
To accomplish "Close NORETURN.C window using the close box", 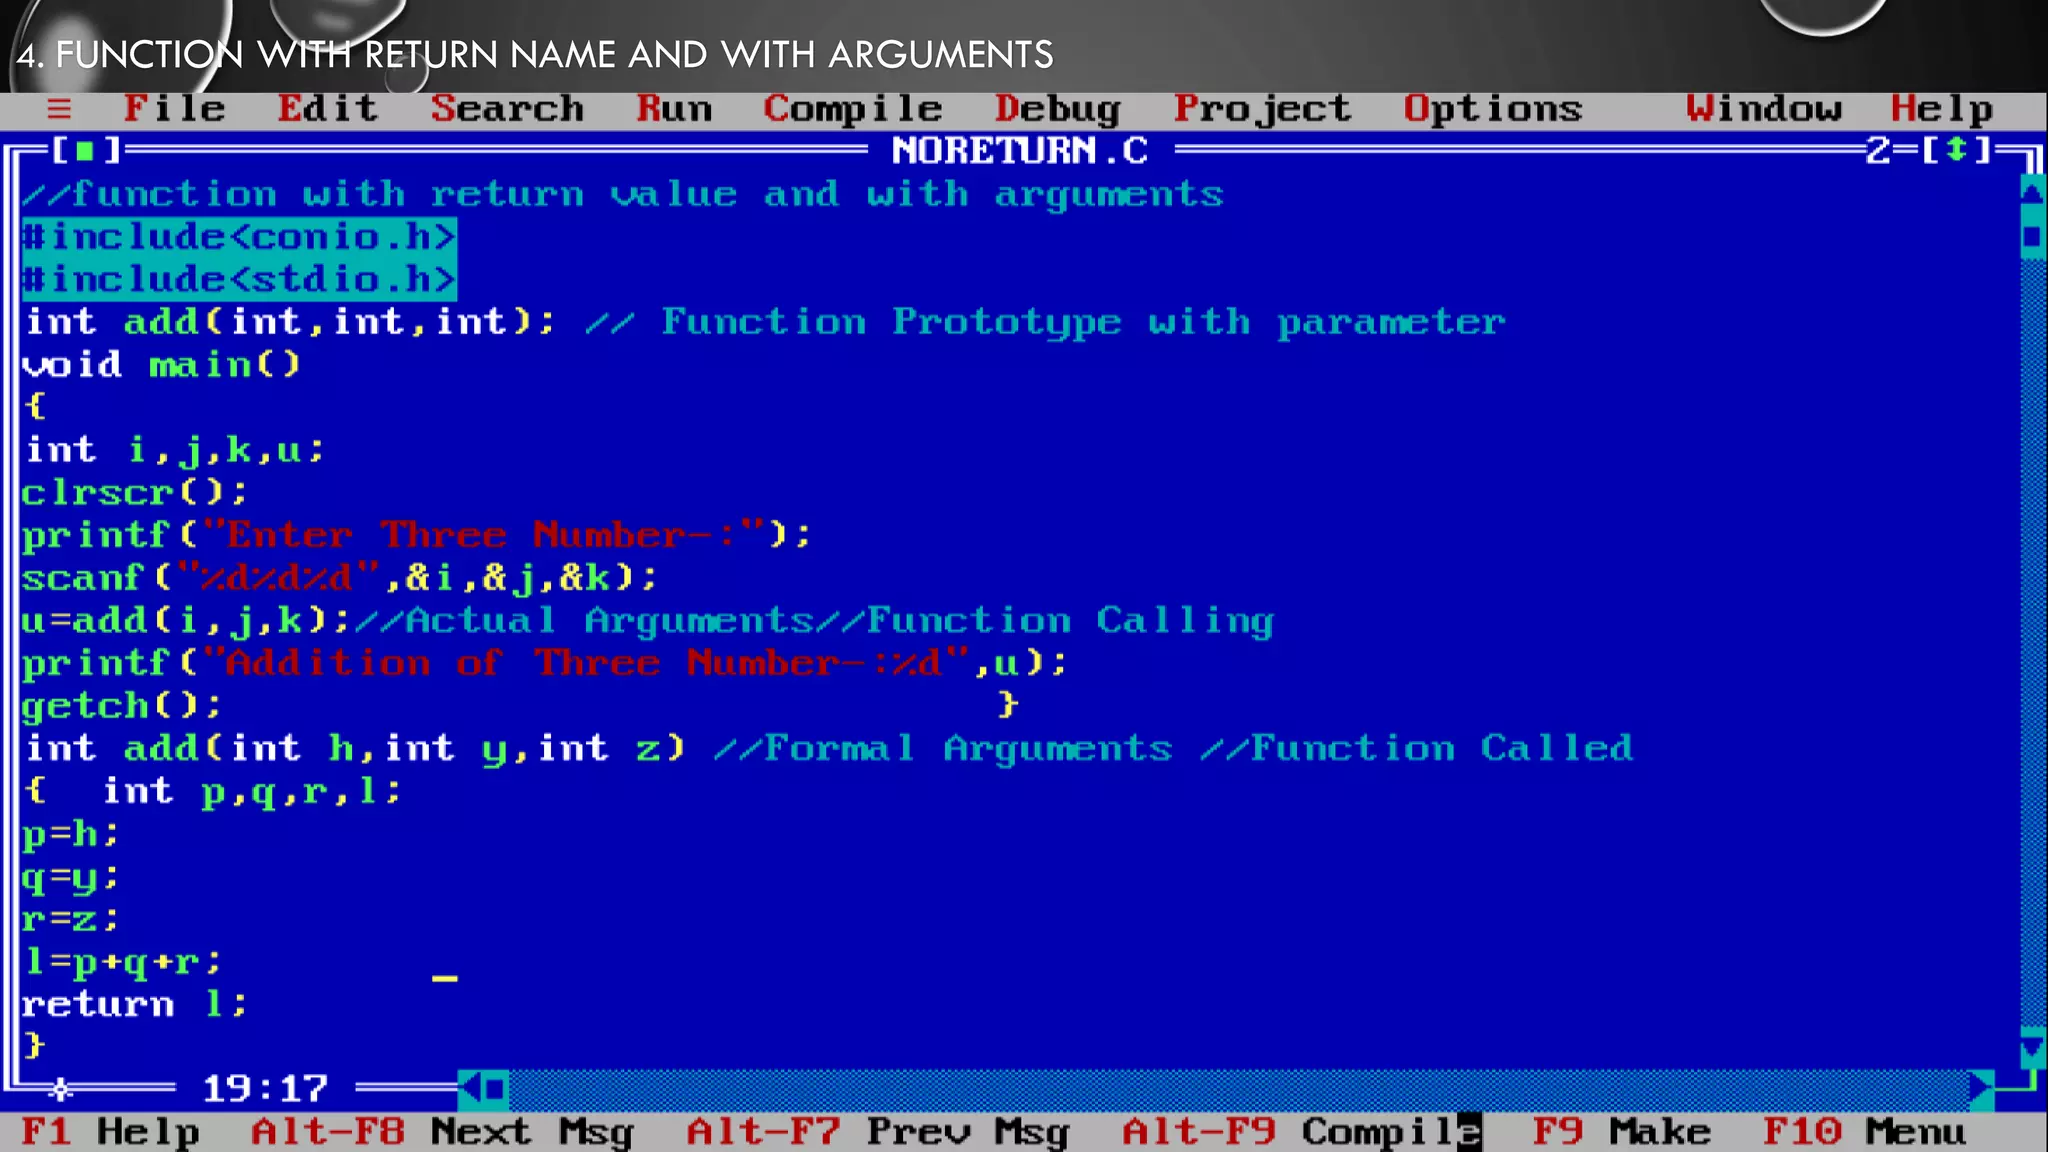I will click(86, 151).
